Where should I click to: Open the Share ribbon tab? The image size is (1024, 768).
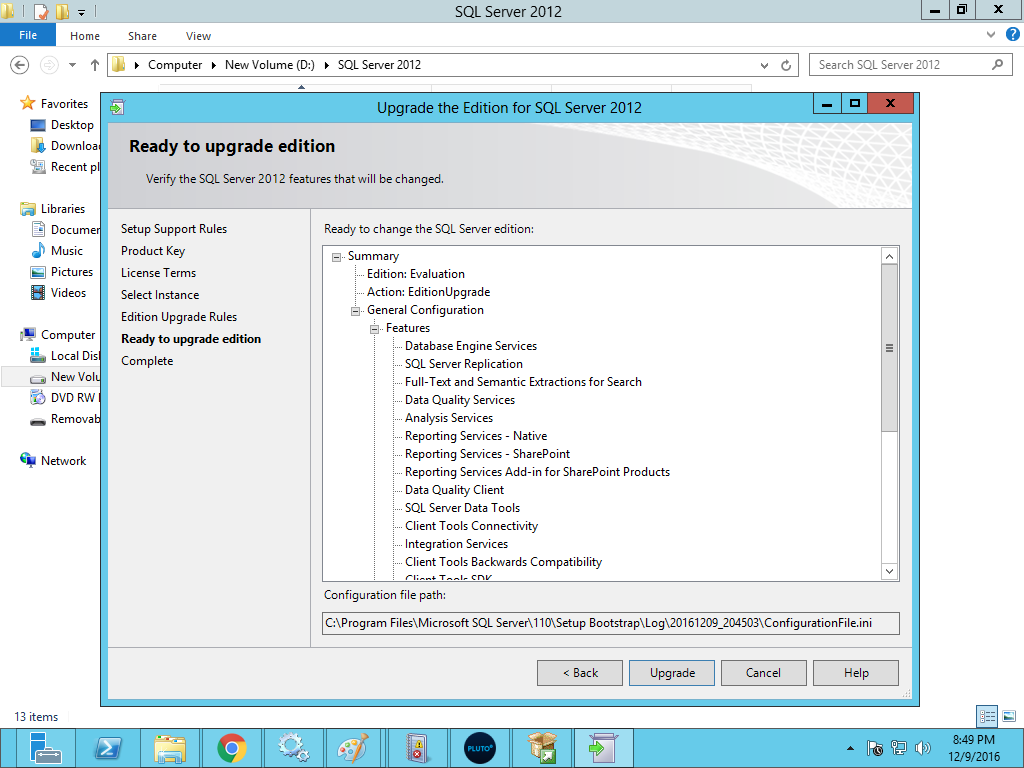pyautogui.click(x=142, y=36)
